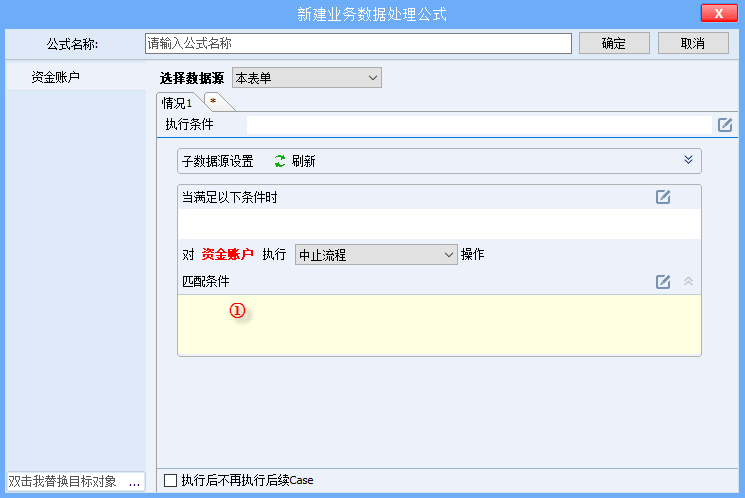Open the 中止流程 operation dropdown
745x498 pixels.
(x=376, y=255)
